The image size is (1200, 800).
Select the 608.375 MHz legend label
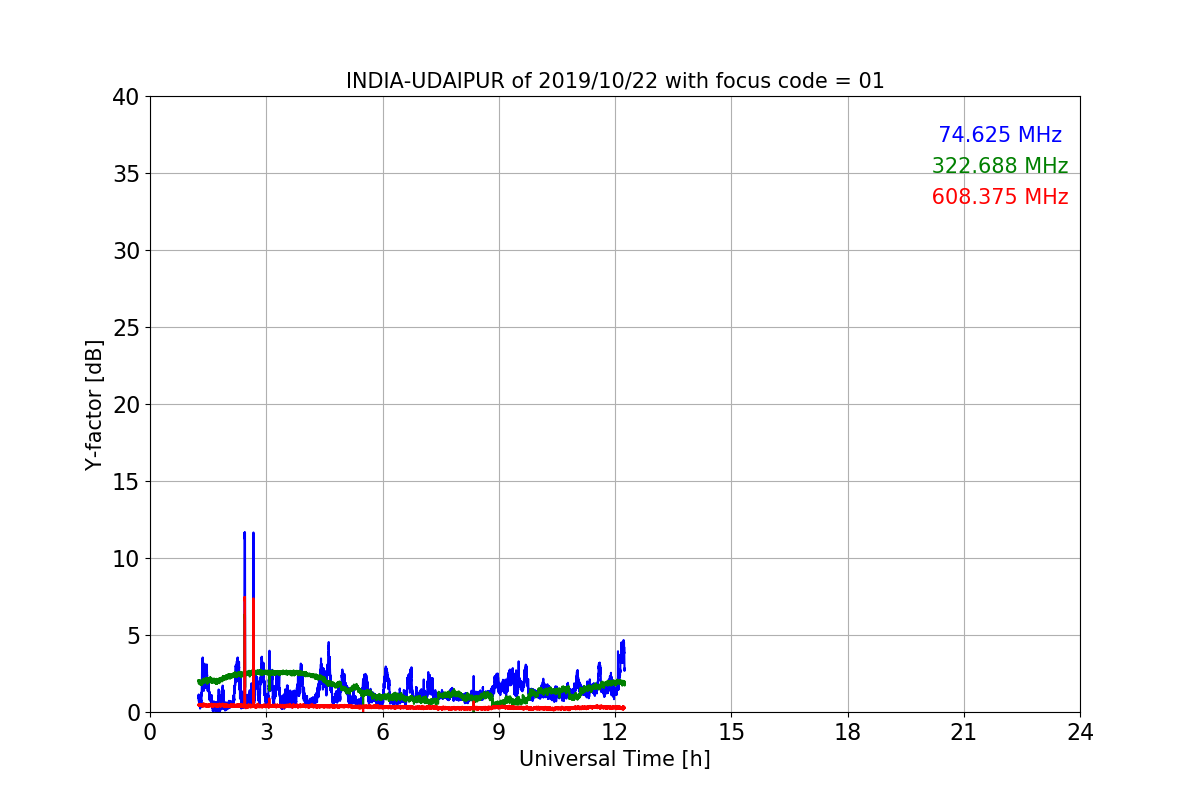click(x=1000, y=197)
